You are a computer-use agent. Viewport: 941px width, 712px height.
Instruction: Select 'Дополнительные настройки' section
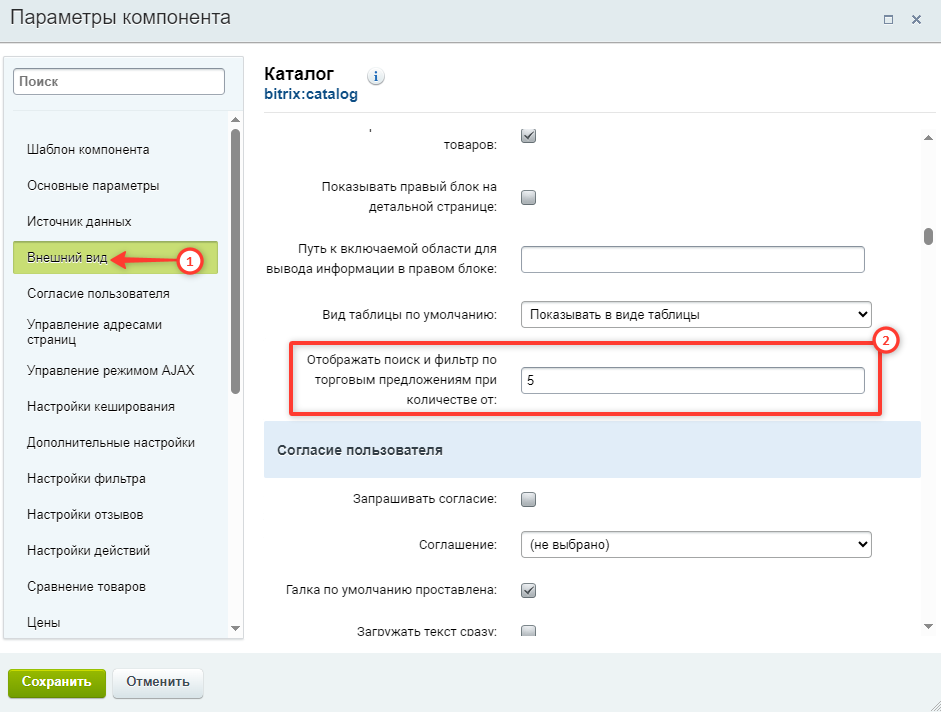(111, 442)
